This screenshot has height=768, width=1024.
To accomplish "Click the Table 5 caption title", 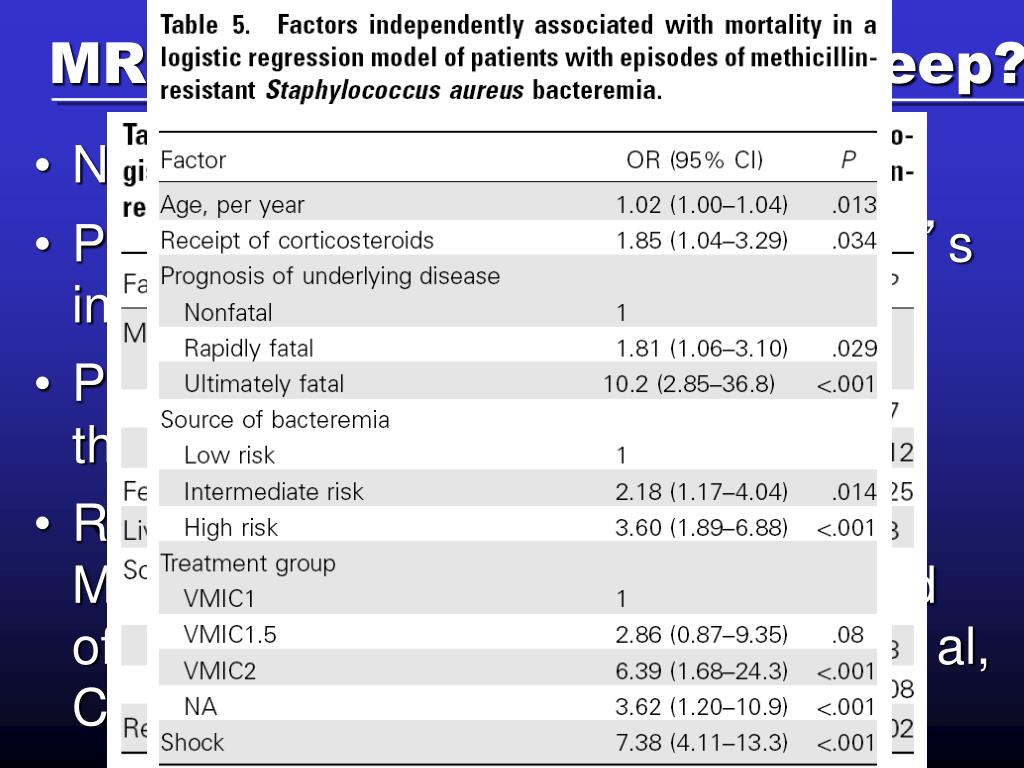I will (518, 57).
